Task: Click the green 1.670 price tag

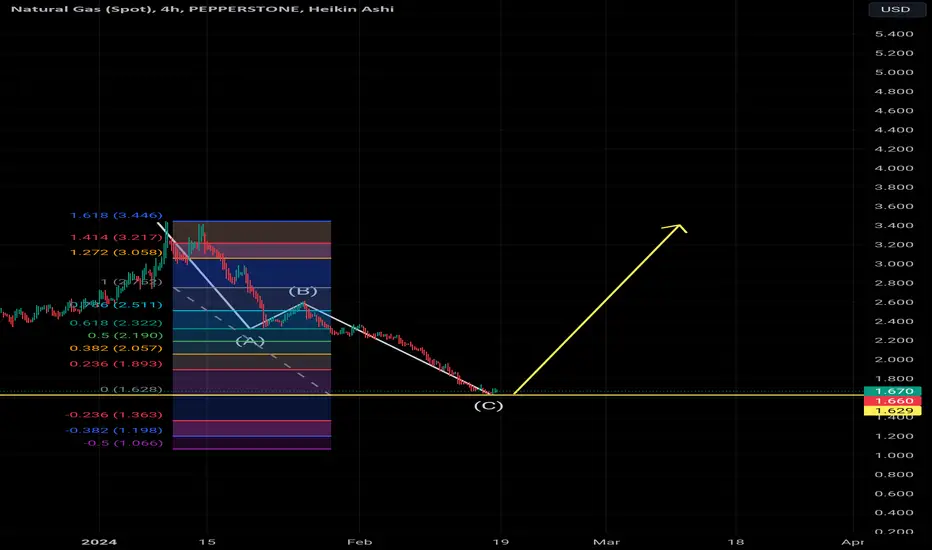Action: [893, 391]
